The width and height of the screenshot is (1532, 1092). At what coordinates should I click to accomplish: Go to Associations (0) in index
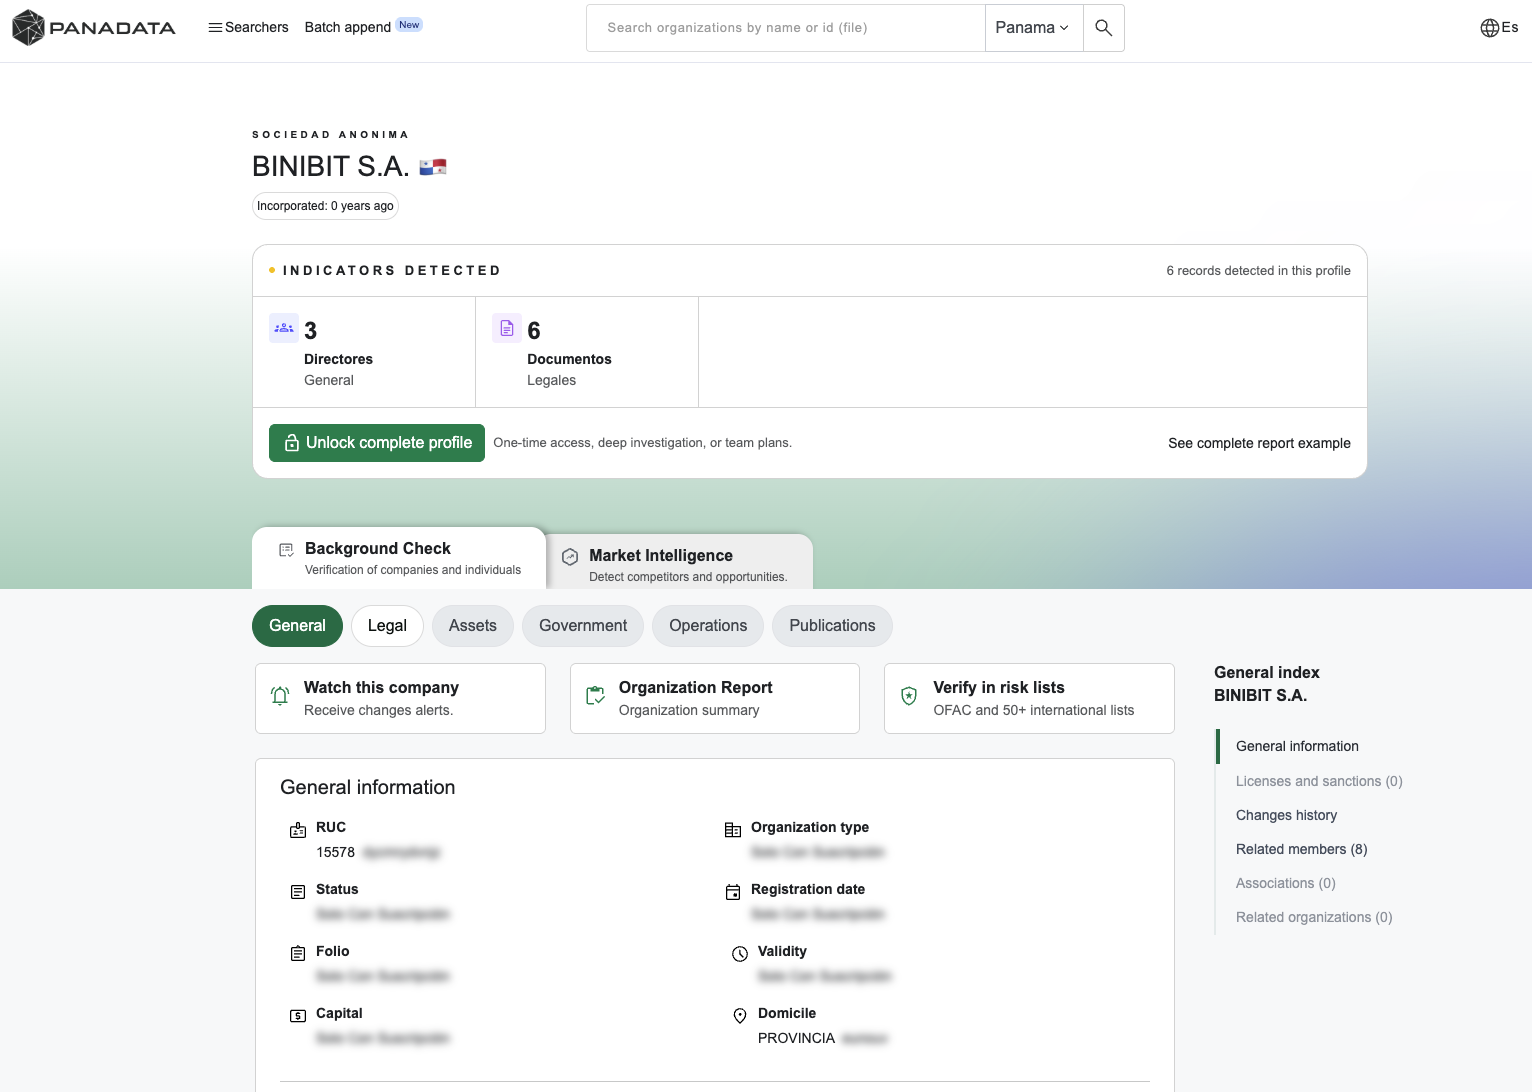point(1285,883)
